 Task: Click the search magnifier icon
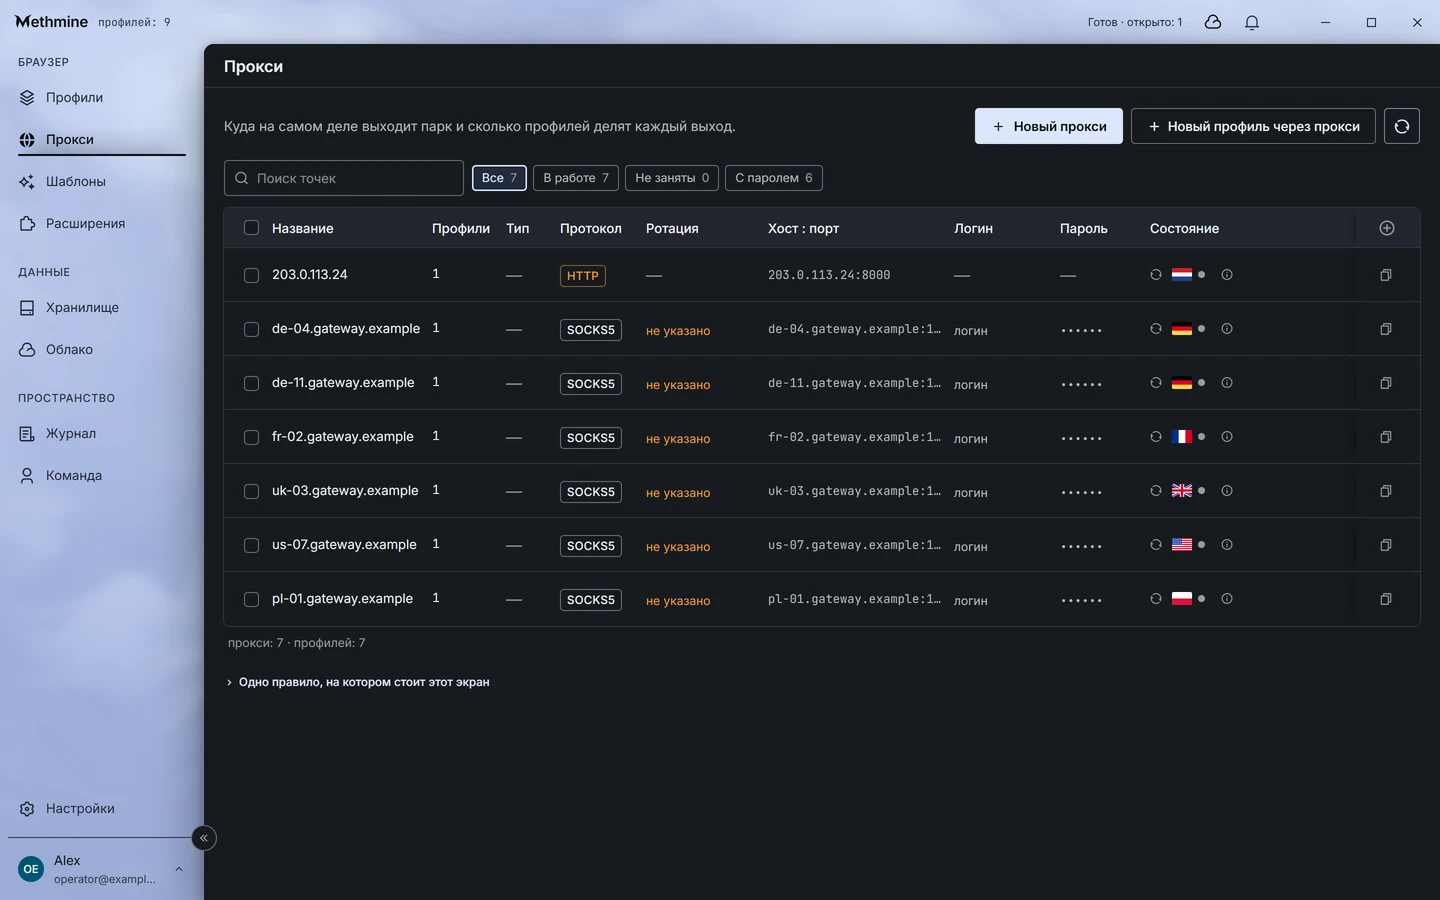coord(241,178)
